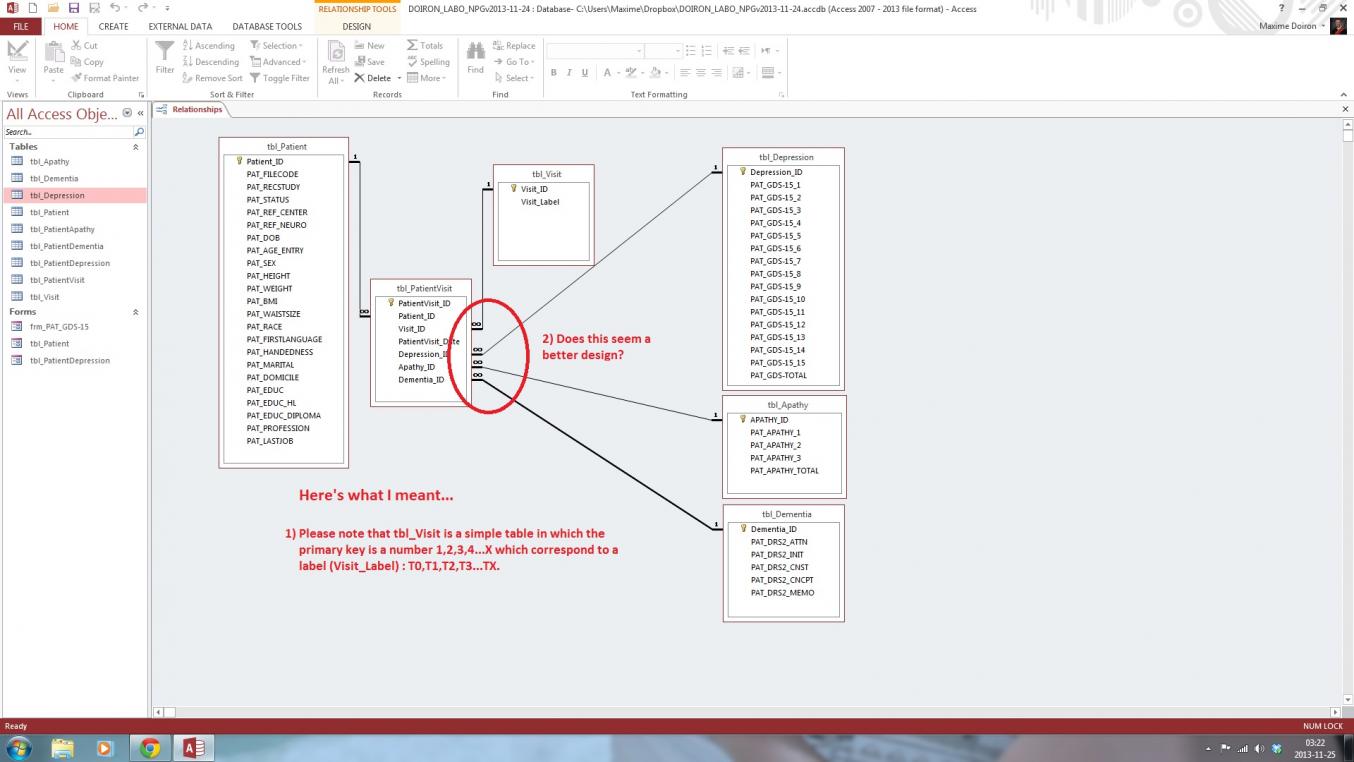Collapse the Forms group
Image resolution: width=1354 pixels, height=762 pixels.
click(136, 312)
